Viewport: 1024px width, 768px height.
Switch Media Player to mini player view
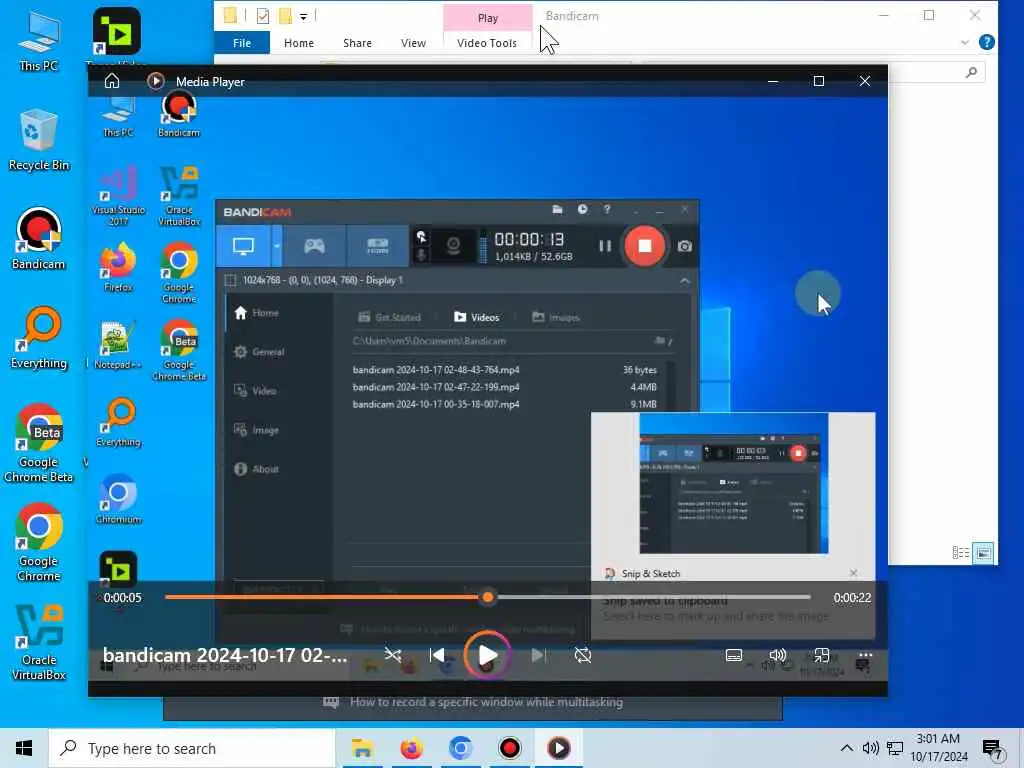pyautogui.click(x=821, y=655)
